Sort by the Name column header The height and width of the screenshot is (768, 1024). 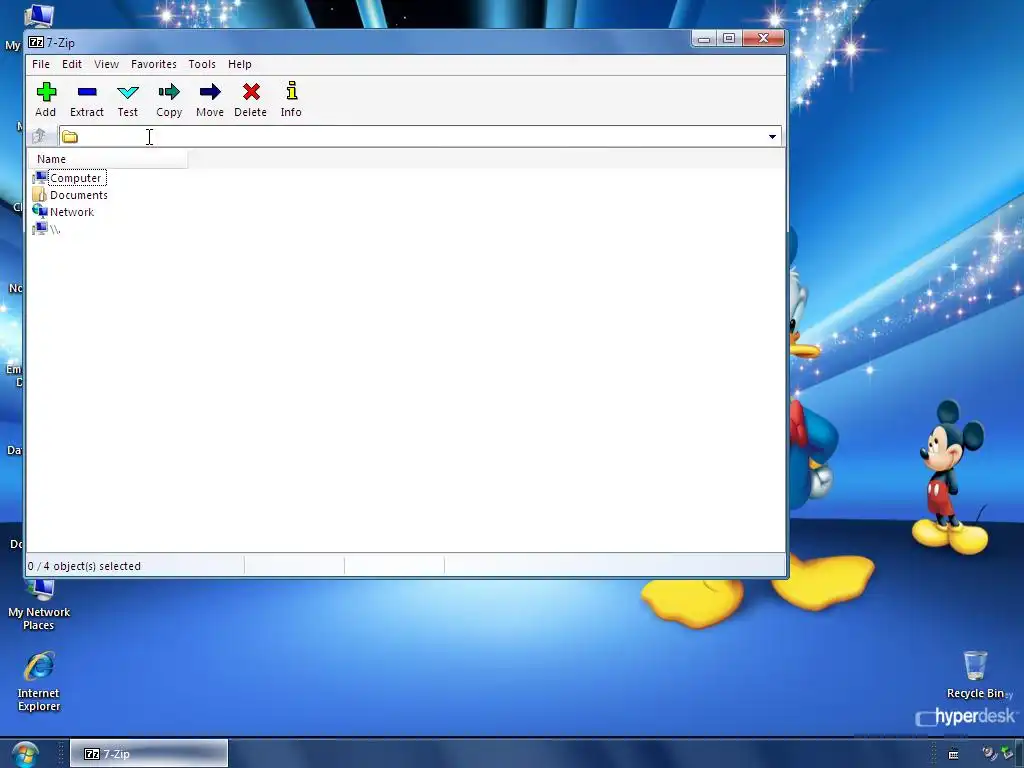108,159
